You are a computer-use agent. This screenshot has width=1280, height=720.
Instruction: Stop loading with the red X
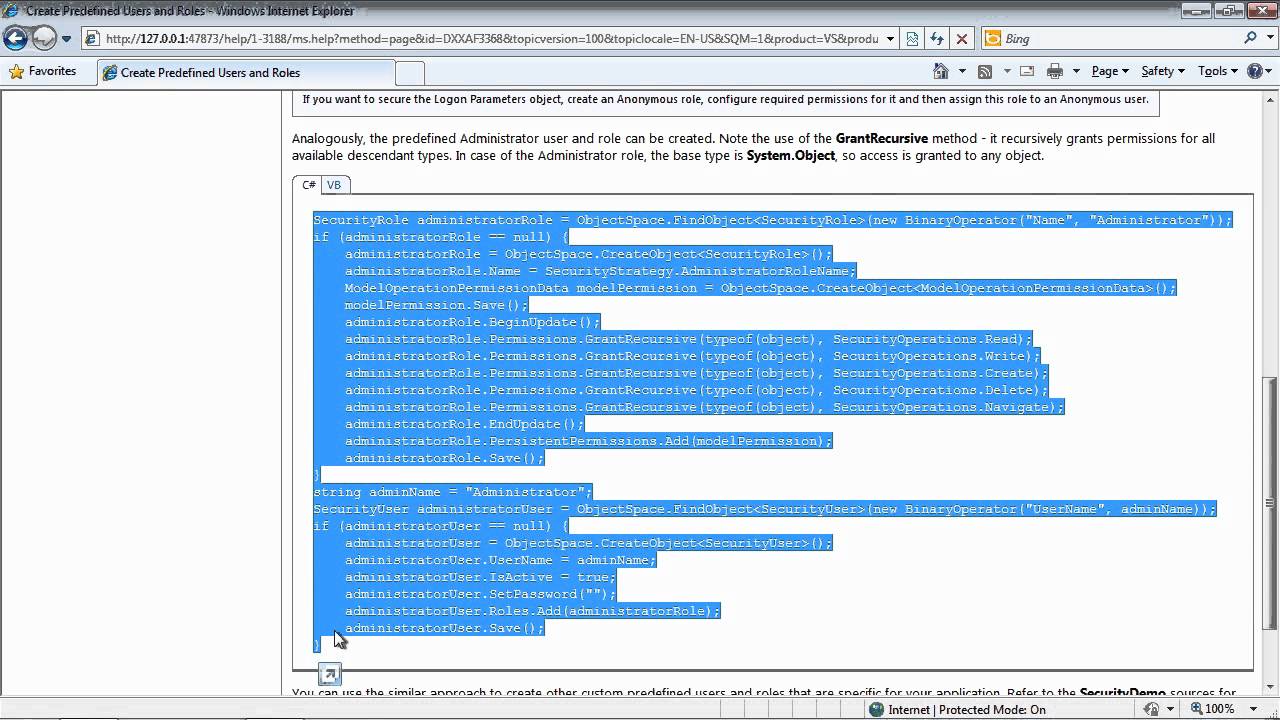pos(962,39)
